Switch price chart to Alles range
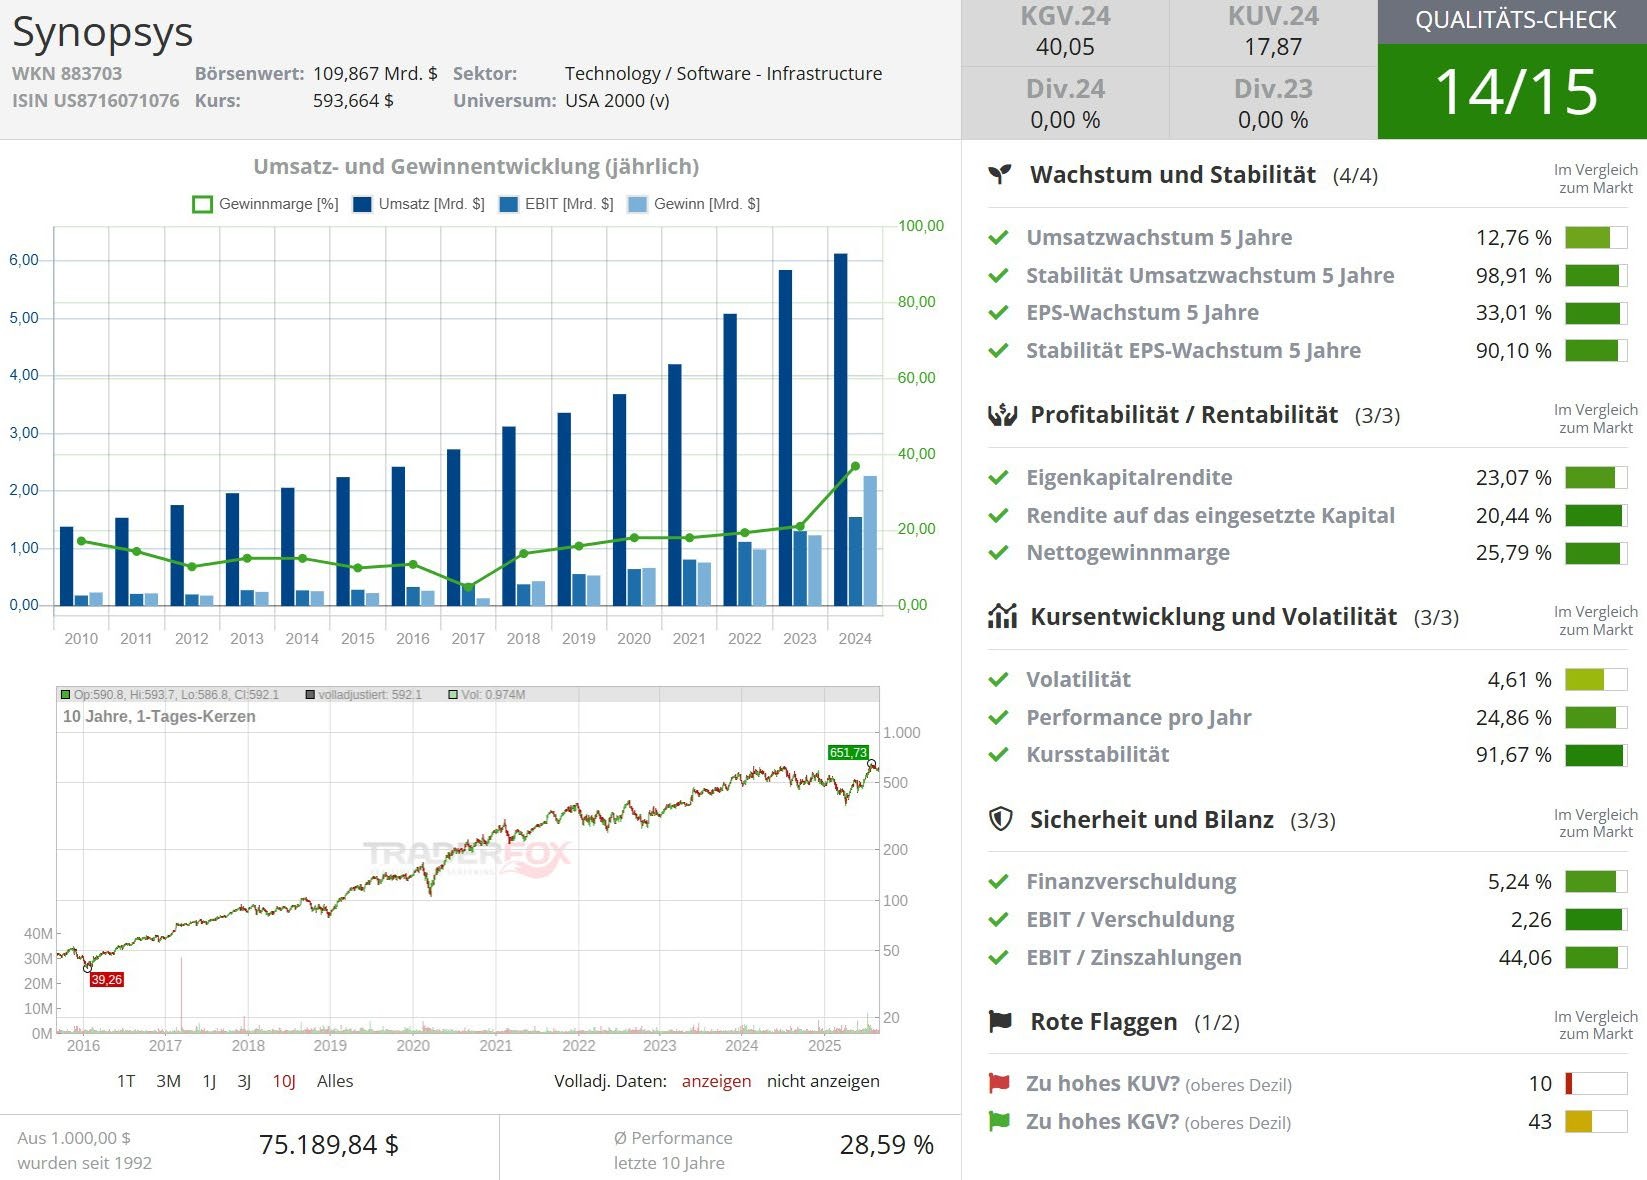The height and width of the screenshot is (1180, 1647). coord(335,1081)
